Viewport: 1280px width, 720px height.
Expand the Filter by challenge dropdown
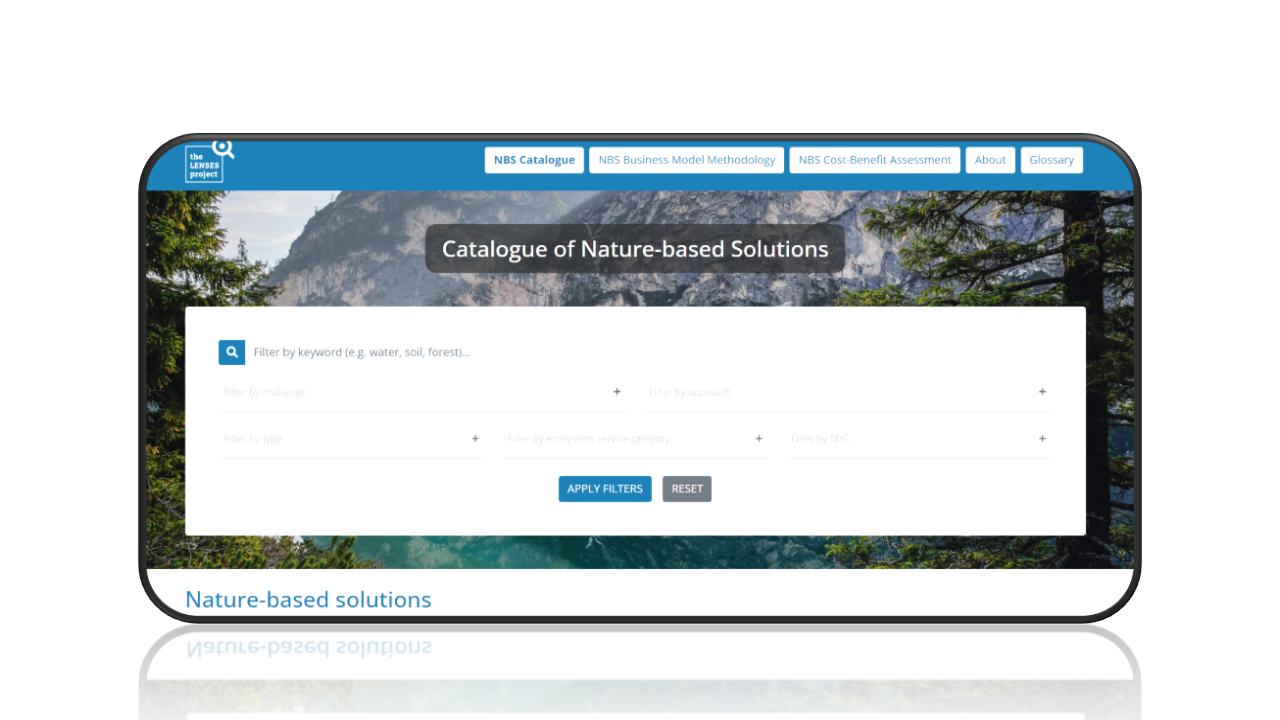(x=423, y=392)
